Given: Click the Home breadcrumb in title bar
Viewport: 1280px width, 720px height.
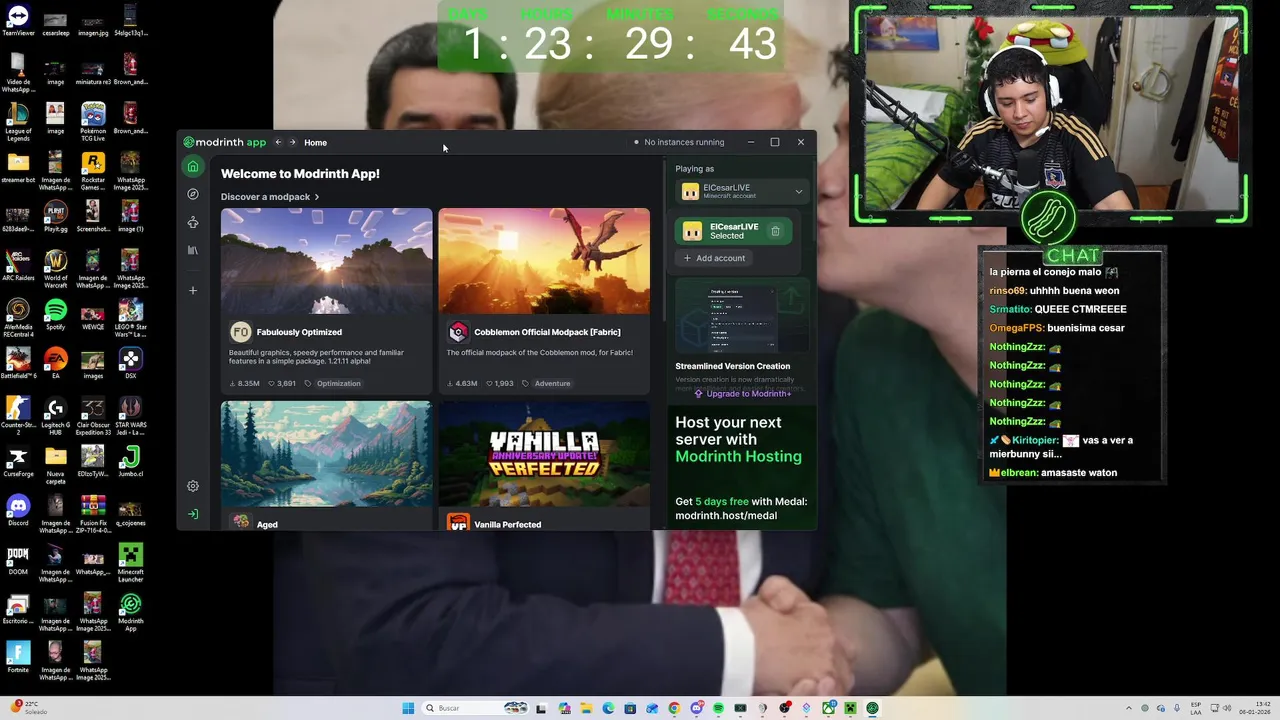Looking at the screenshot, I should pyautogui.click(x=315, y=142).
